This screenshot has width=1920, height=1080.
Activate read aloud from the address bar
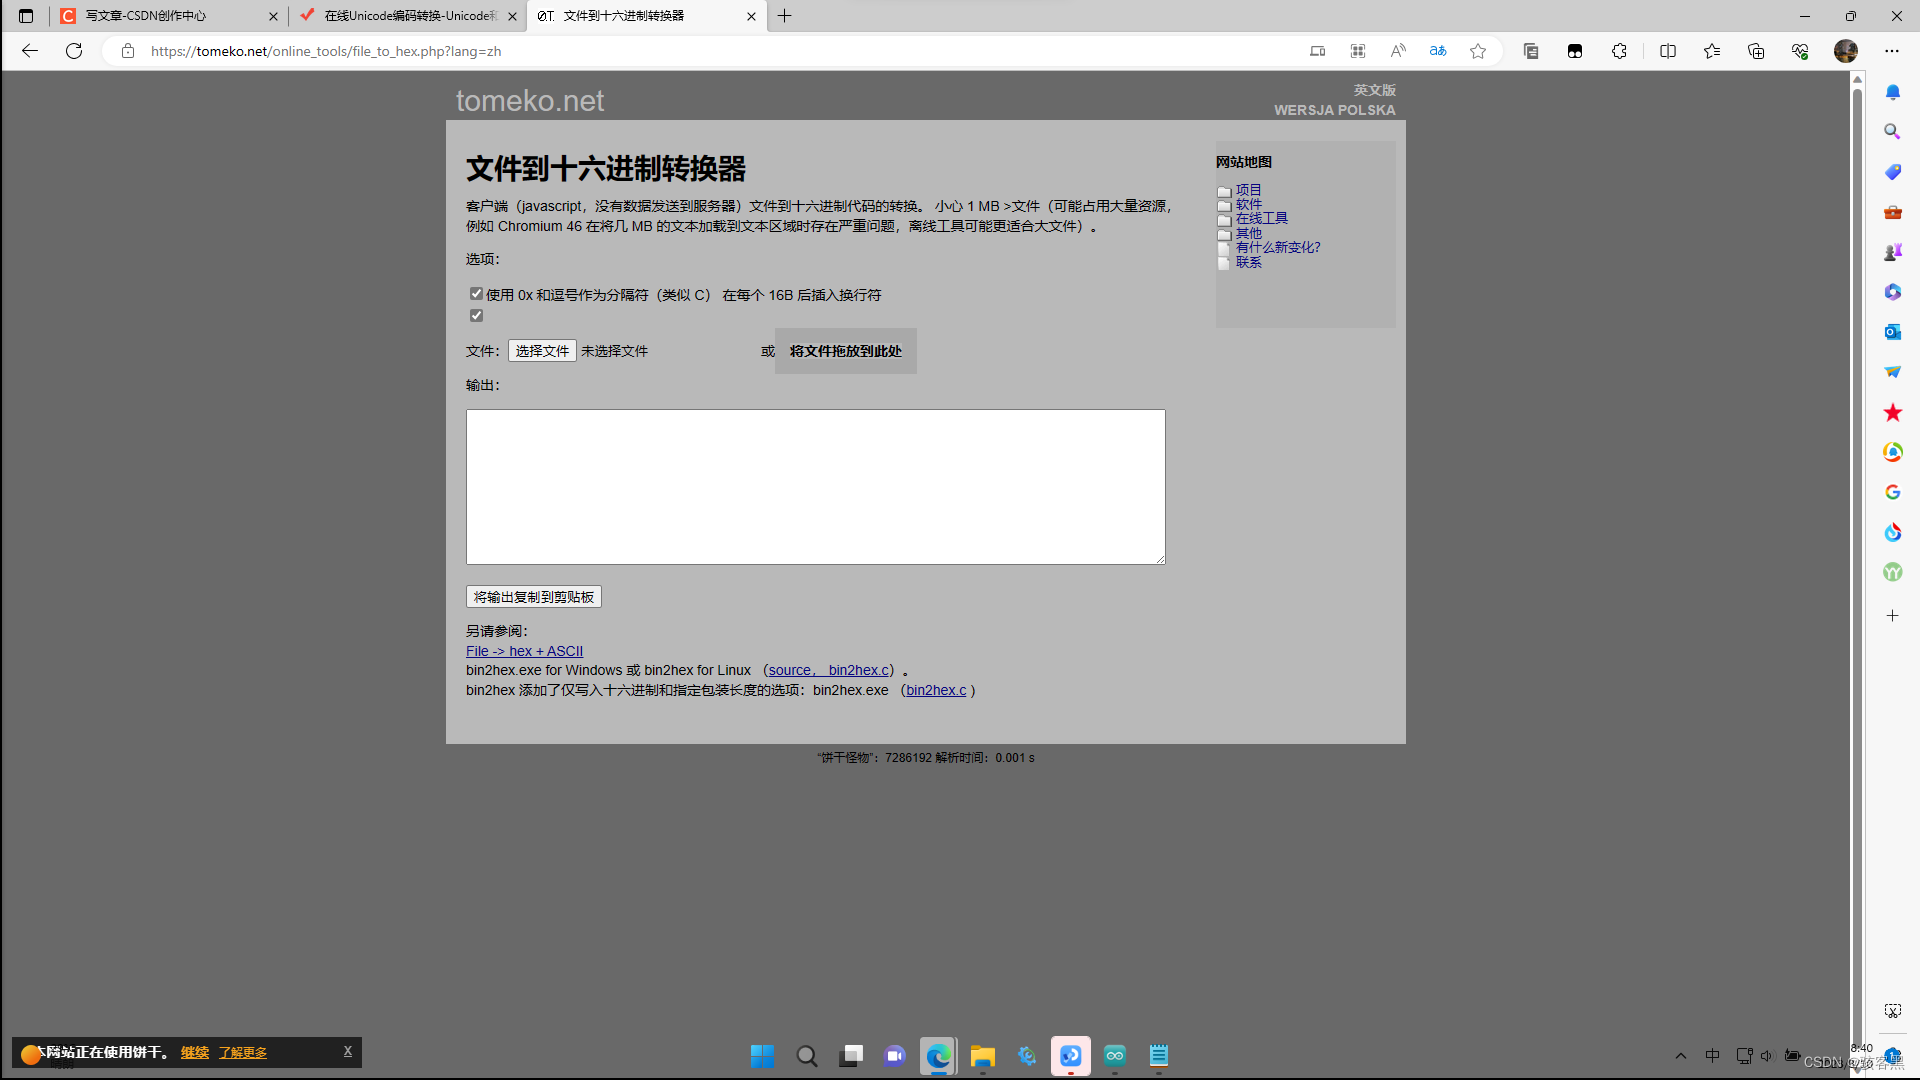tap(1397, 51)
